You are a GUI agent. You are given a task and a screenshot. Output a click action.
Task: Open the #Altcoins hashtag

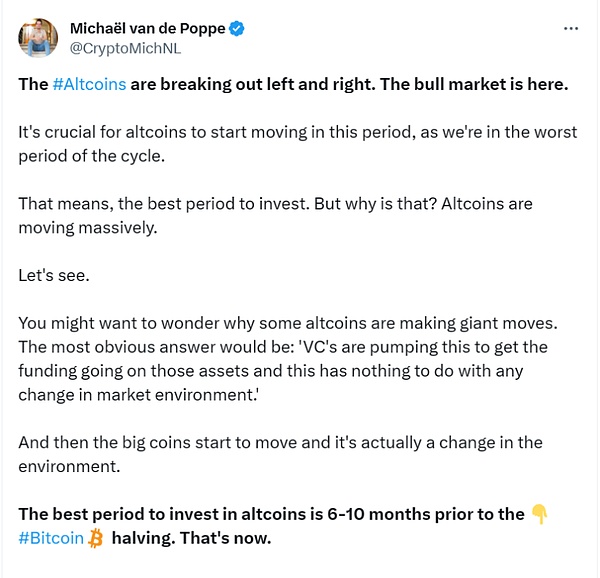point(89,84)
